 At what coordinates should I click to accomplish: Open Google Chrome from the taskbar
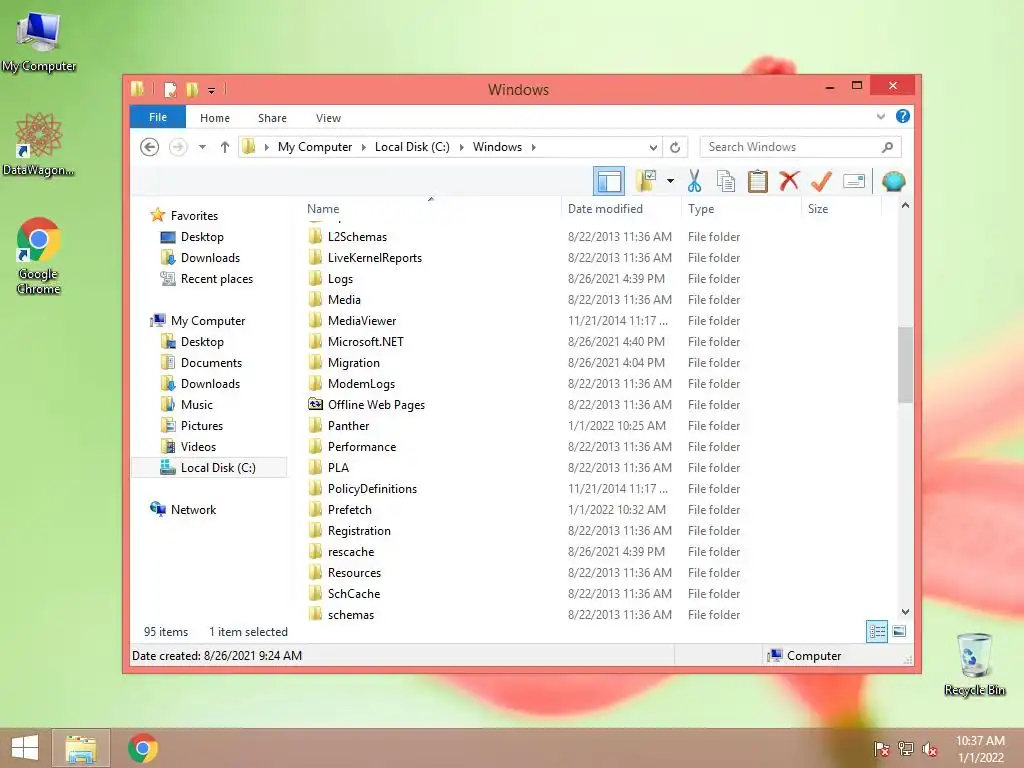(x=142, y=748)
